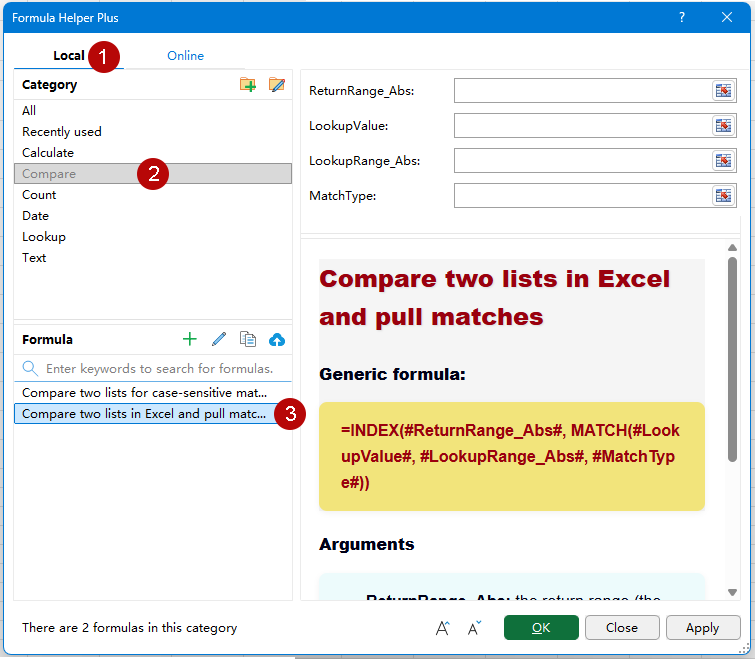Select the Lookup category
This screenshot has height=659, width=755.
[x=153, y=237]
